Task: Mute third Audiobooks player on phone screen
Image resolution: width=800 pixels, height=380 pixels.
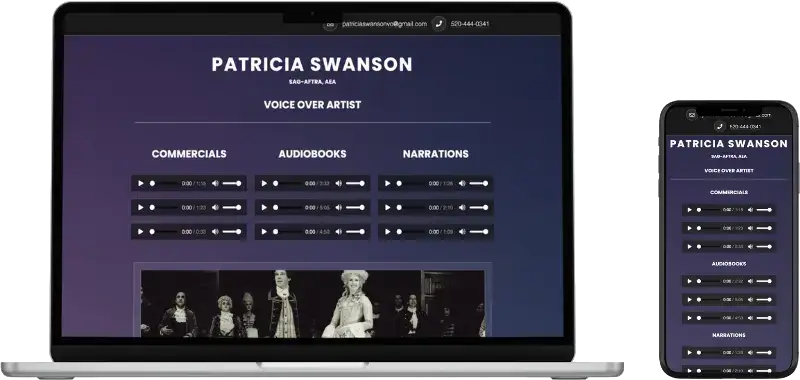Action: click(750, 318)
